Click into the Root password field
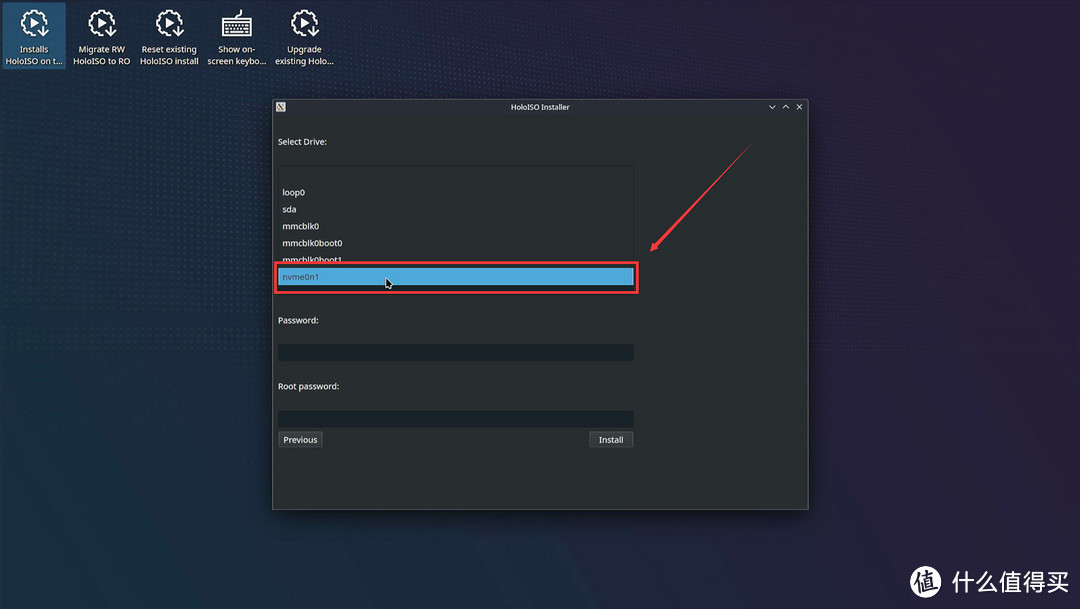The image size is (1080, 609). [x=455, y=419]
